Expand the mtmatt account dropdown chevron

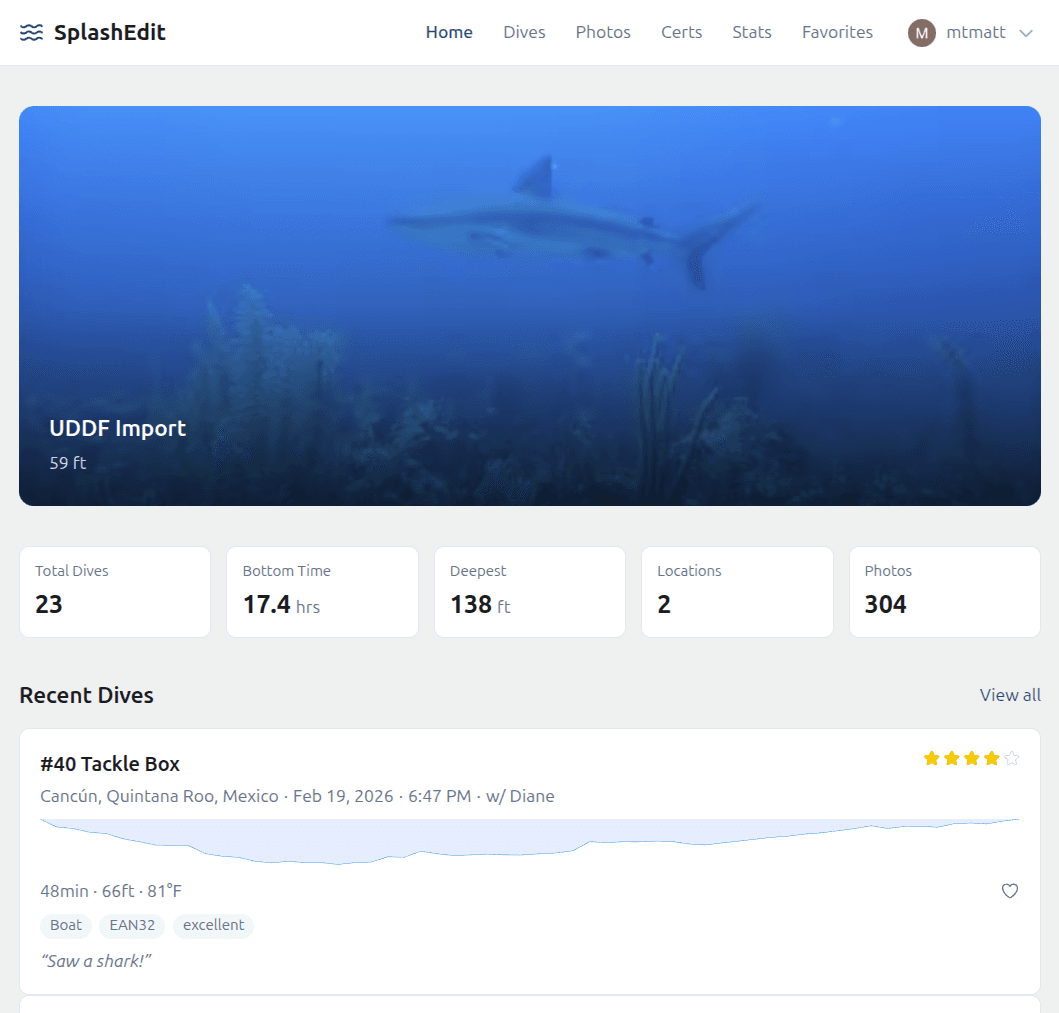(1027, 33)
